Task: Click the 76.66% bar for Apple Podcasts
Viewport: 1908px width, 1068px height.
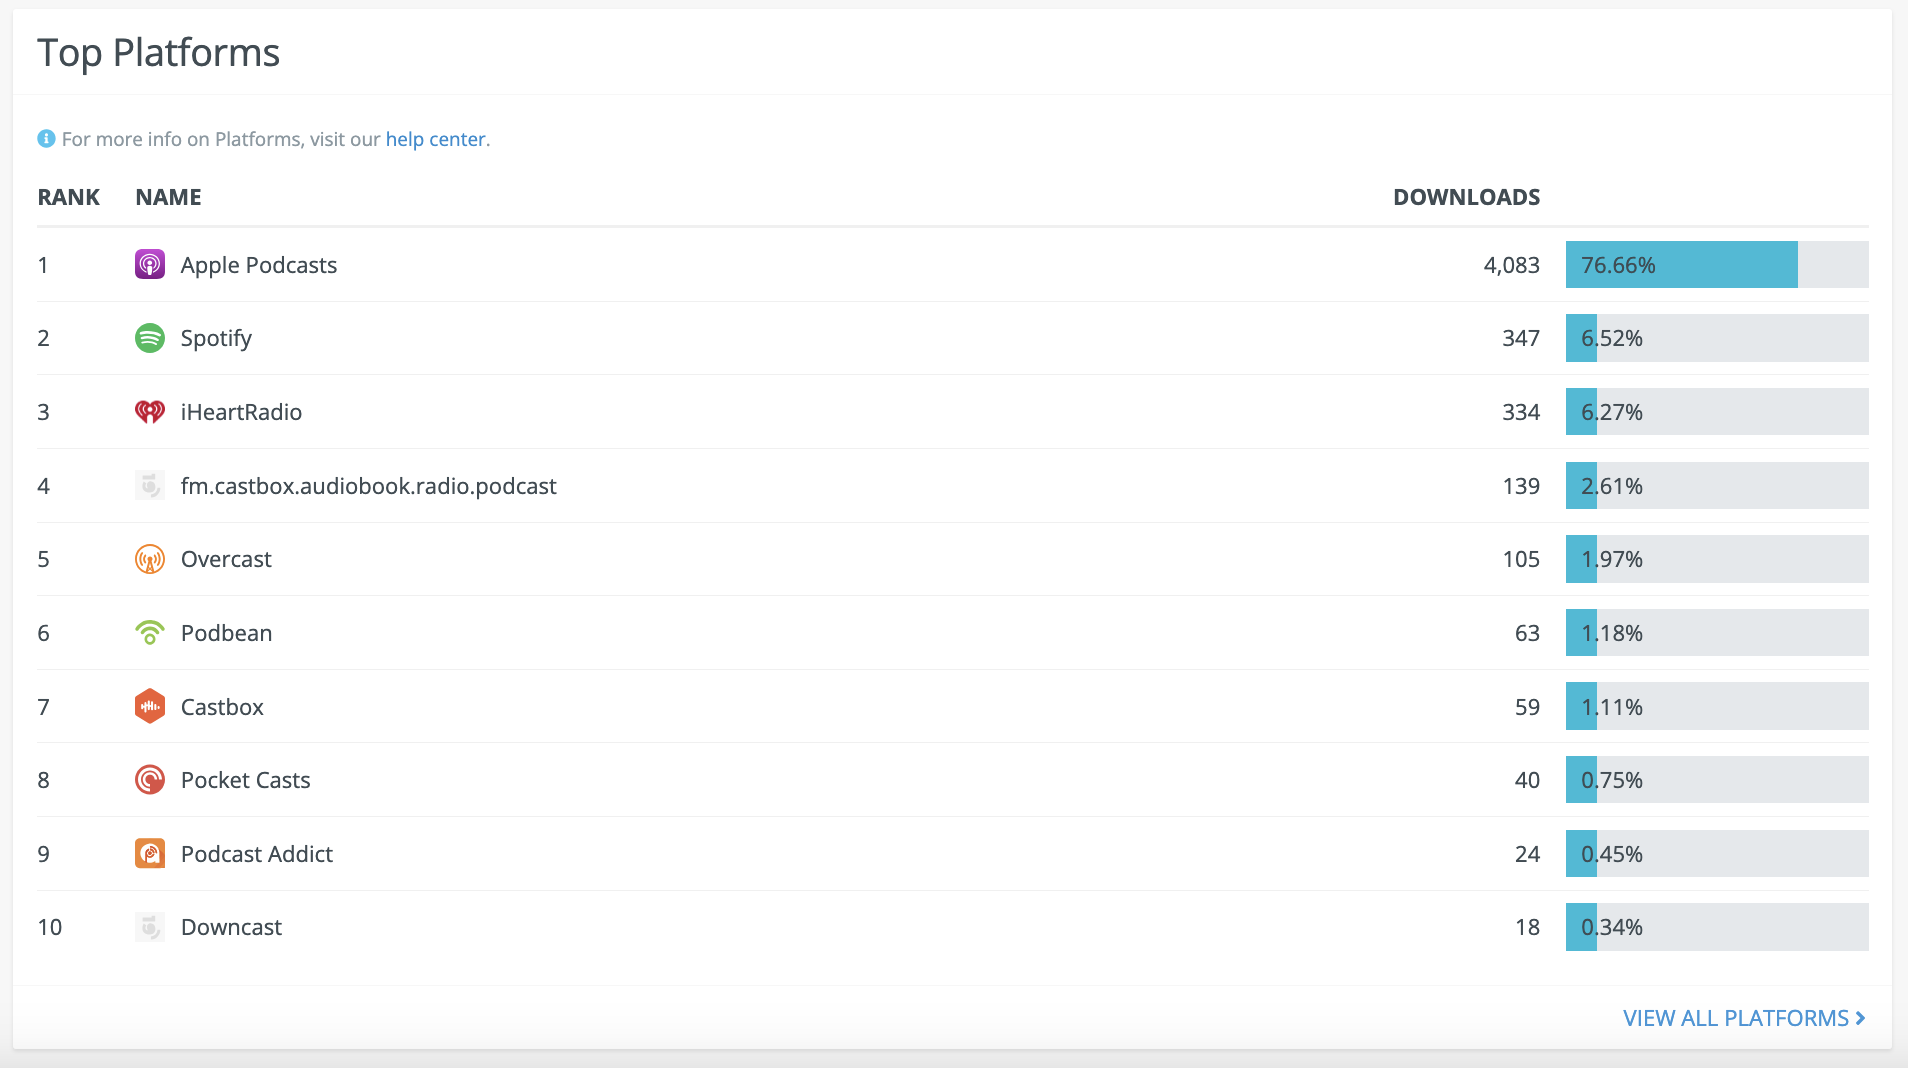Action: click(x=1717, y=265)
